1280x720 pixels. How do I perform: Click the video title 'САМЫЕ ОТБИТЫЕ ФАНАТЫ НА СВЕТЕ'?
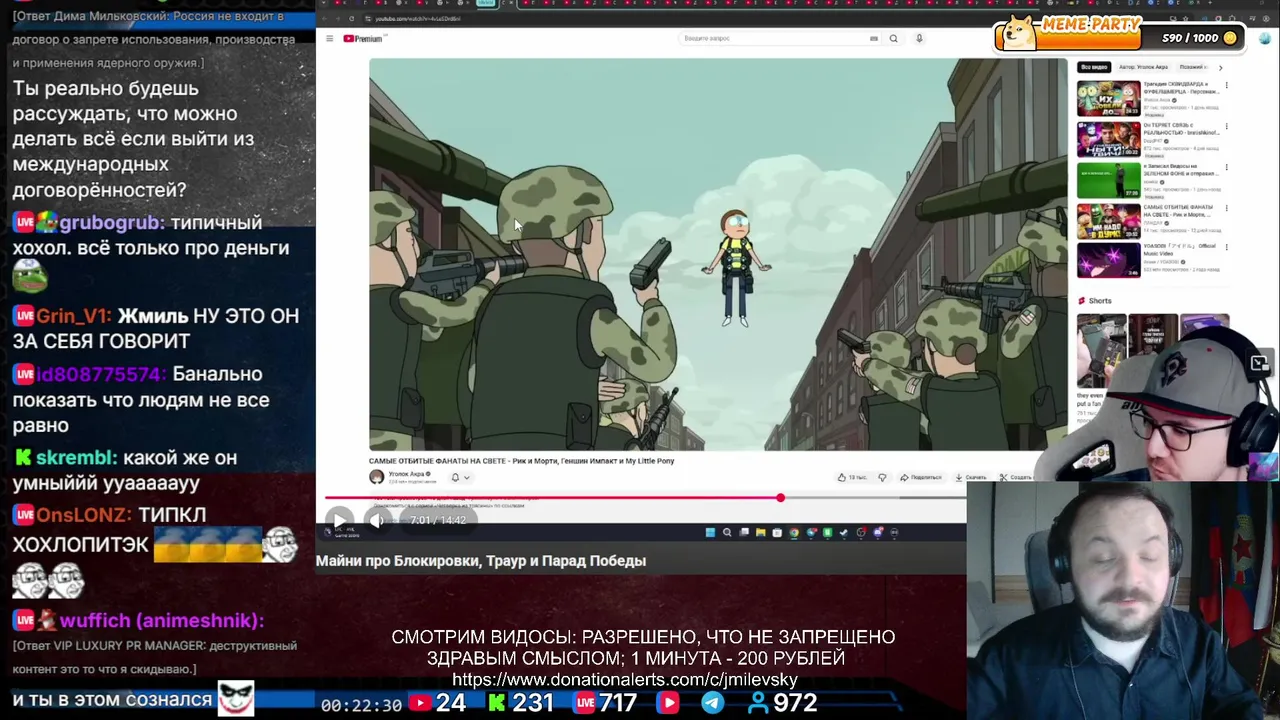tap(522, 461)
